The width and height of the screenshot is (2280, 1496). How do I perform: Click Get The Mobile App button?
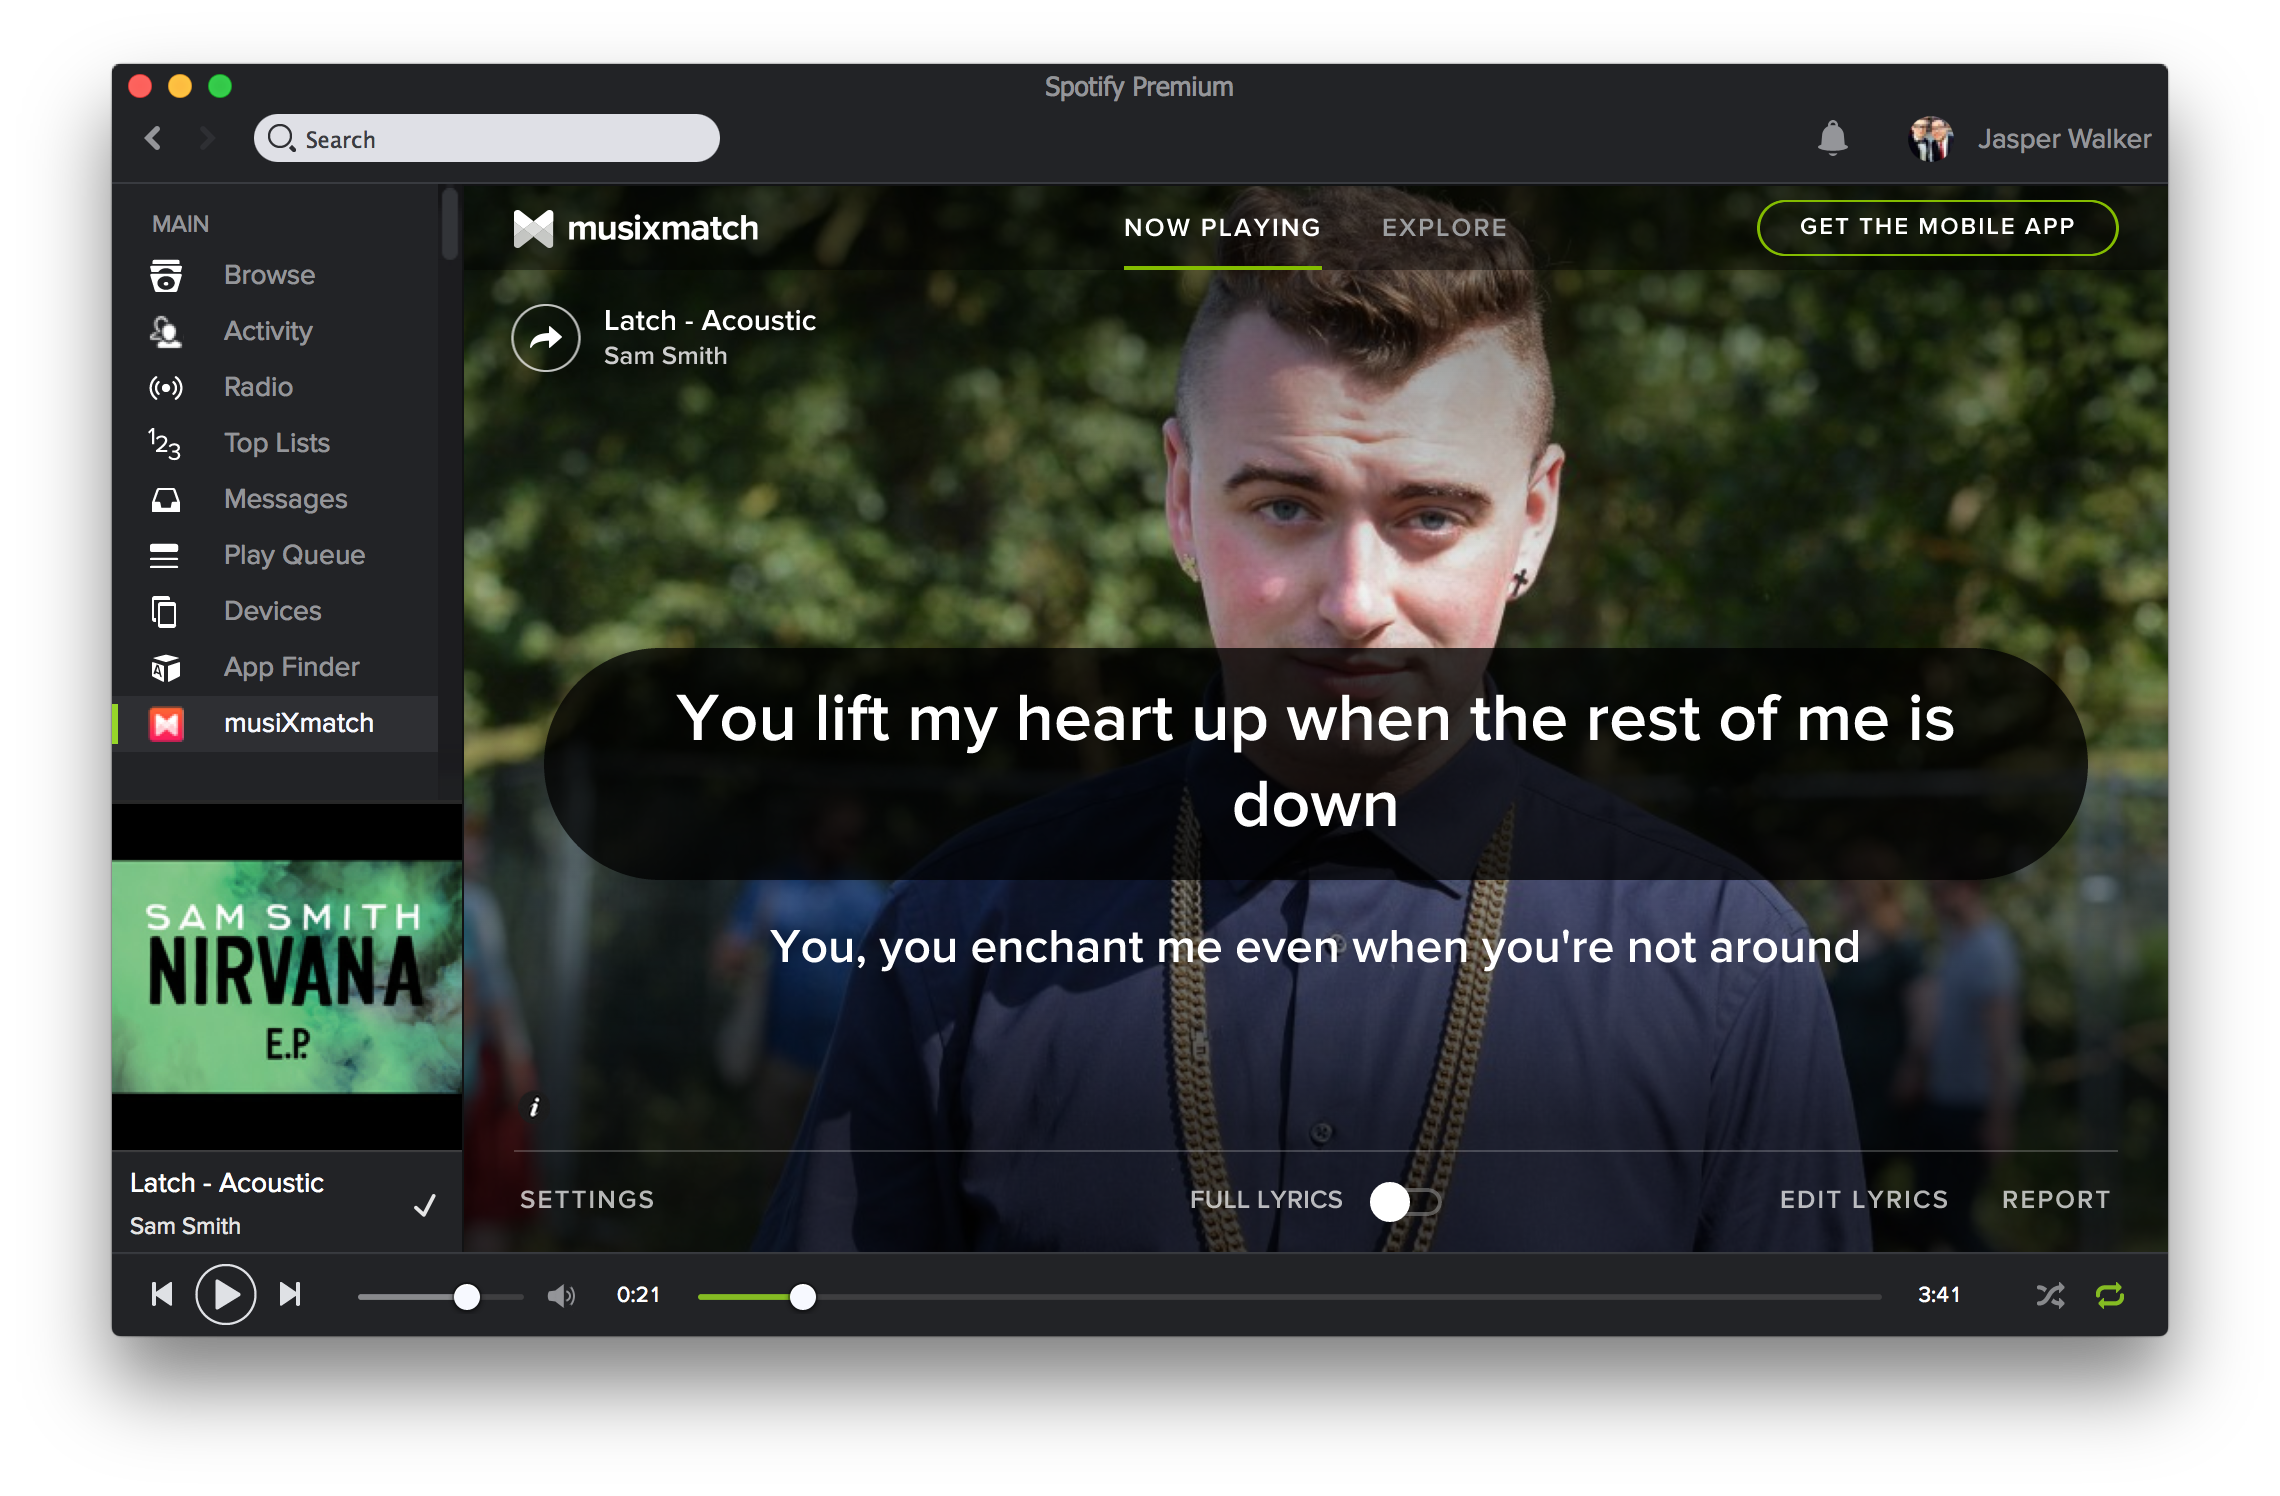1937,227
